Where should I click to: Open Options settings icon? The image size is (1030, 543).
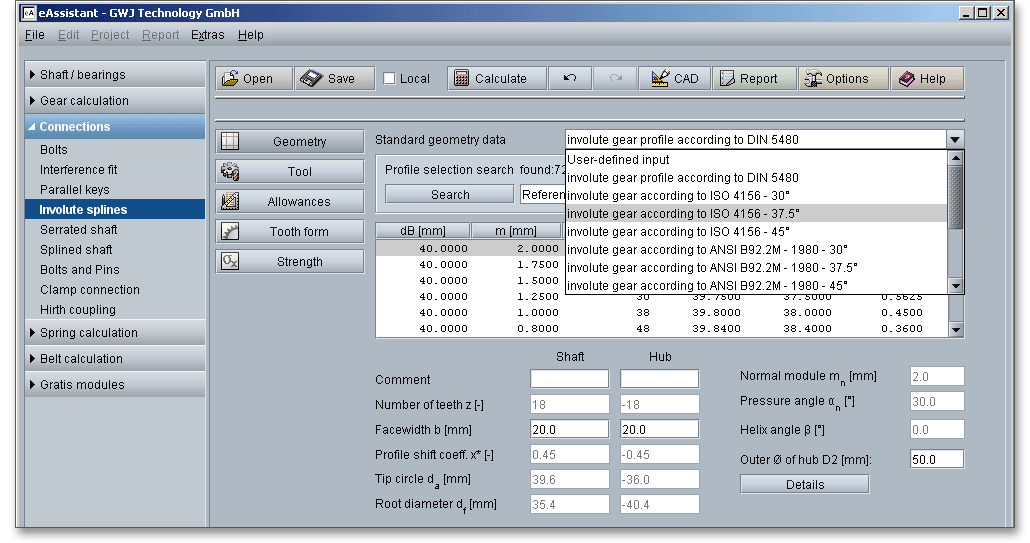click(x=812, y=79)
